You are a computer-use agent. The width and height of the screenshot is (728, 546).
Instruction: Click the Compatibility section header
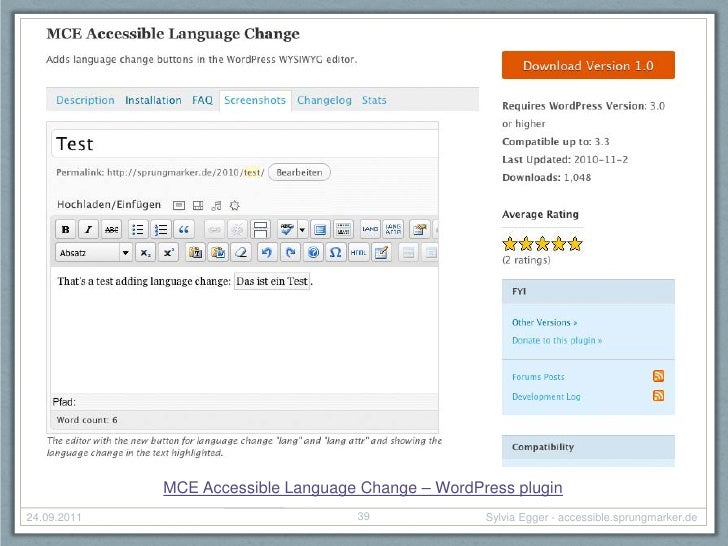tap(588, 447)
